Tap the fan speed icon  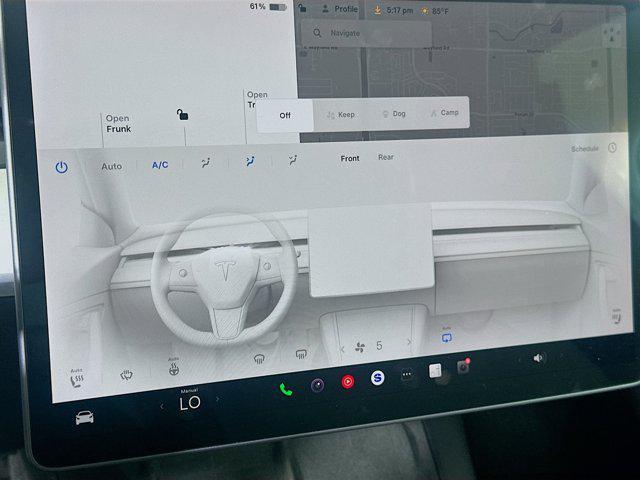[x=360, y=347]
